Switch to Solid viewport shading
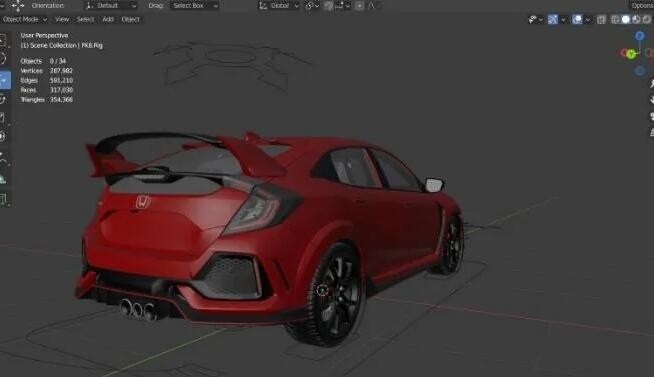This screenshot has width=654, height=377. click(x=626, y=19)
